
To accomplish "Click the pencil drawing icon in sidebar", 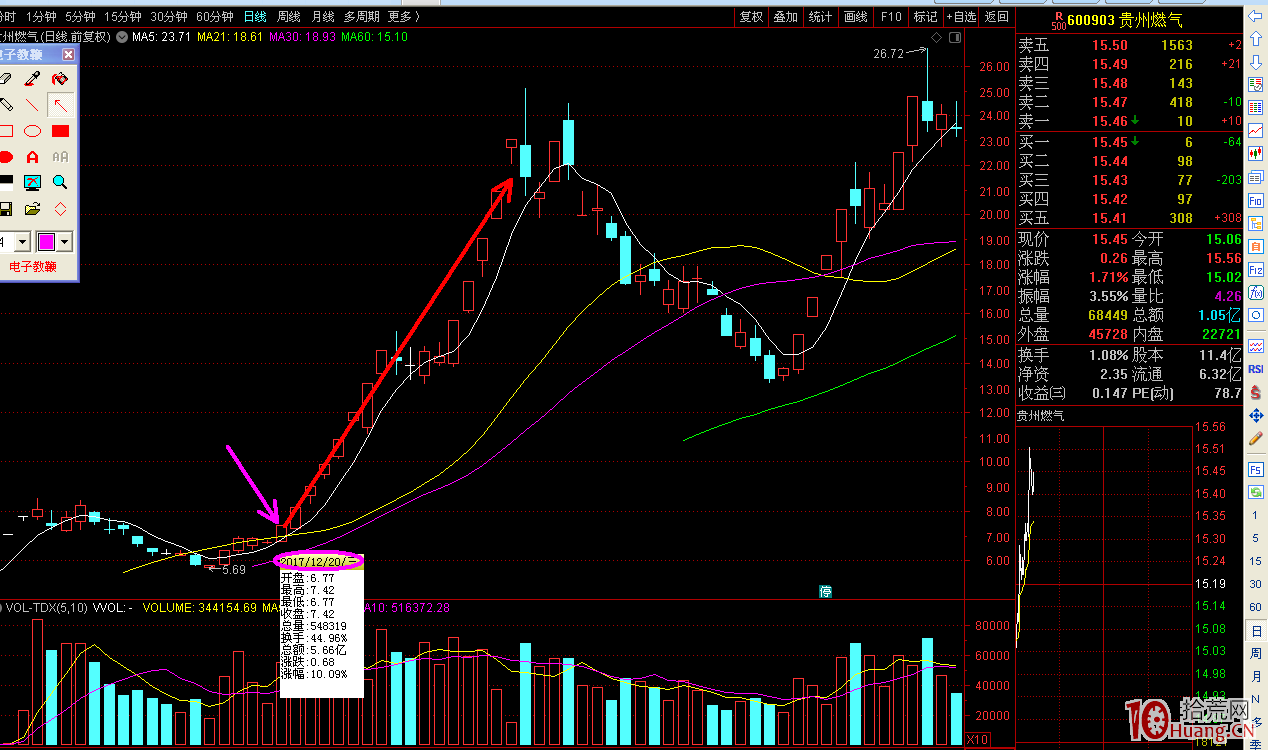I will (1255, 438).
